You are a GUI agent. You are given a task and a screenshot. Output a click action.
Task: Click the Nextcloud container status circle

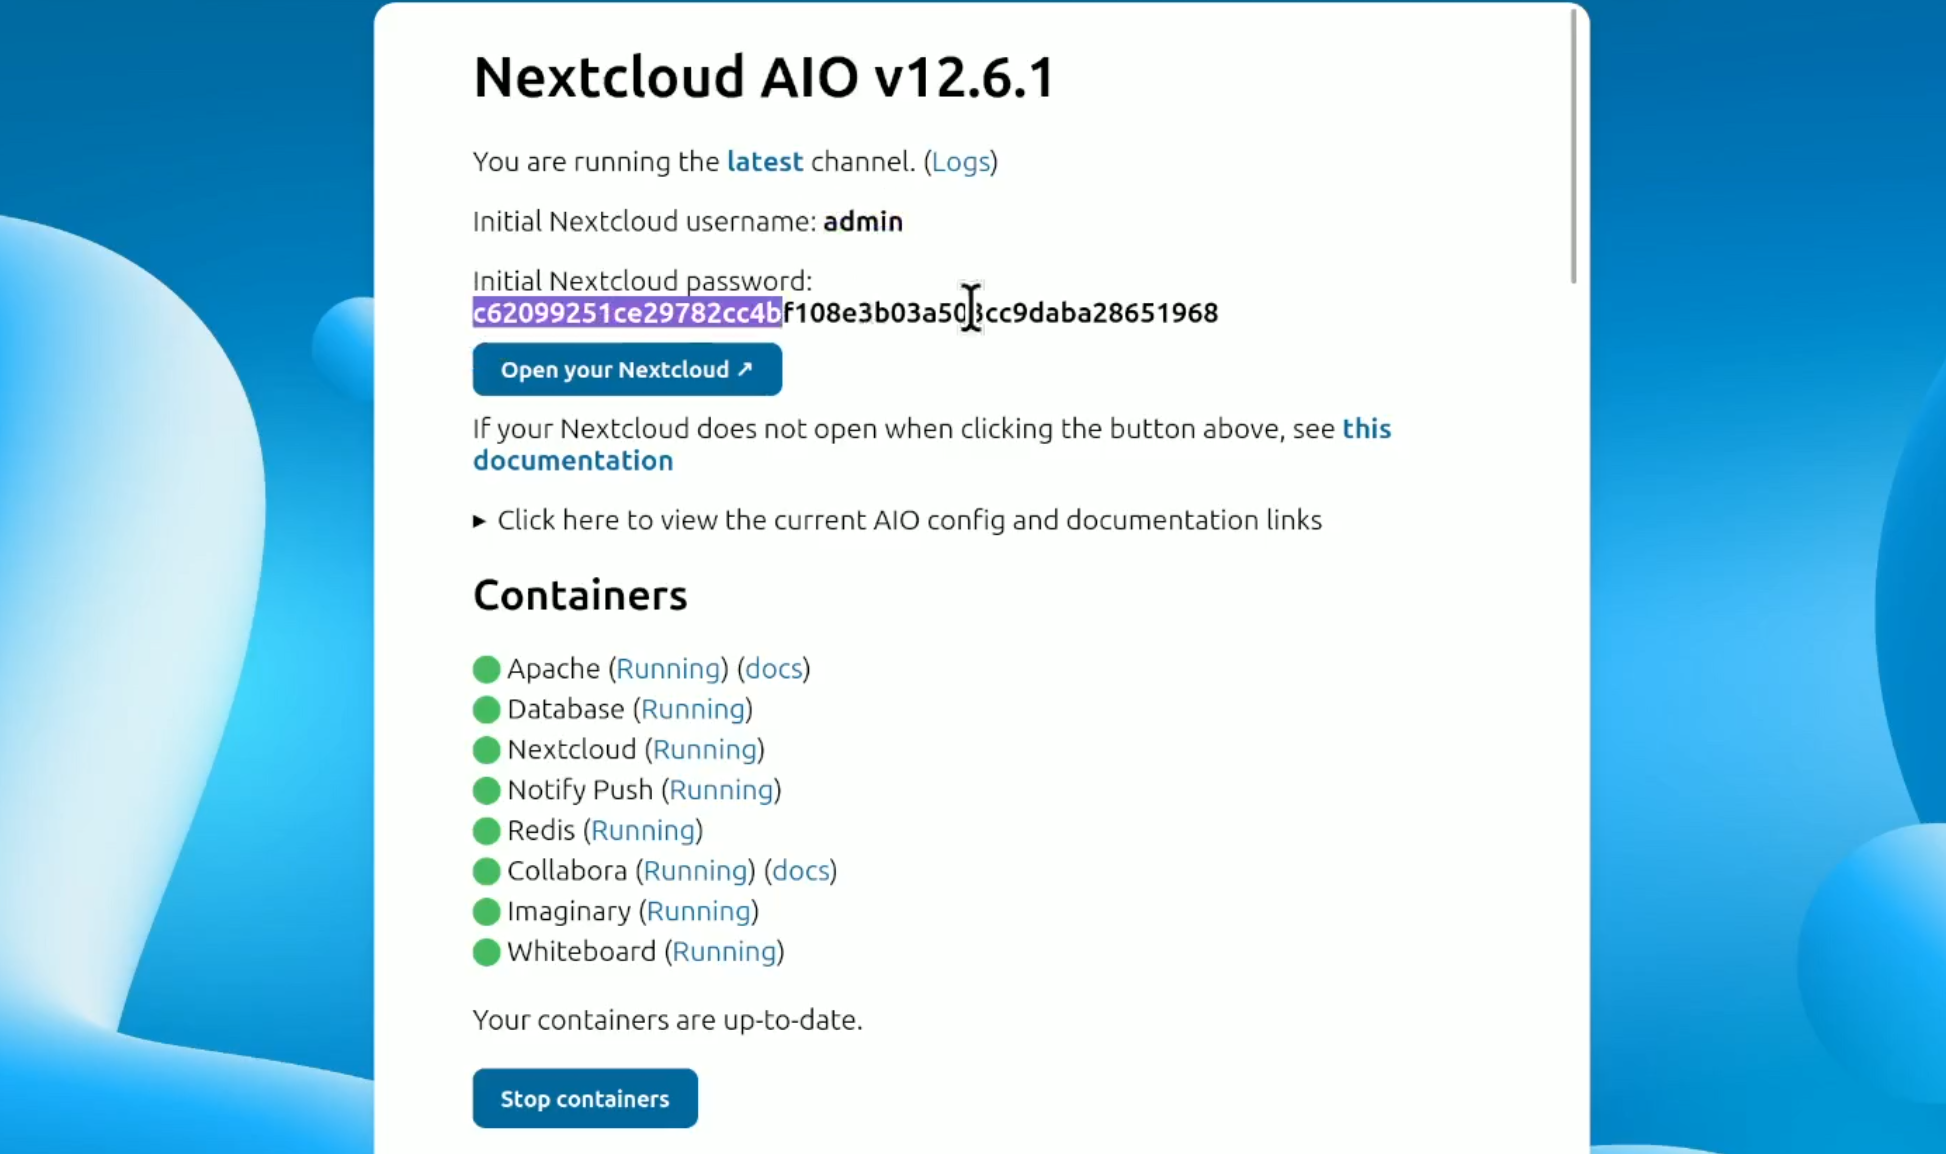click(x=486, y=749)
